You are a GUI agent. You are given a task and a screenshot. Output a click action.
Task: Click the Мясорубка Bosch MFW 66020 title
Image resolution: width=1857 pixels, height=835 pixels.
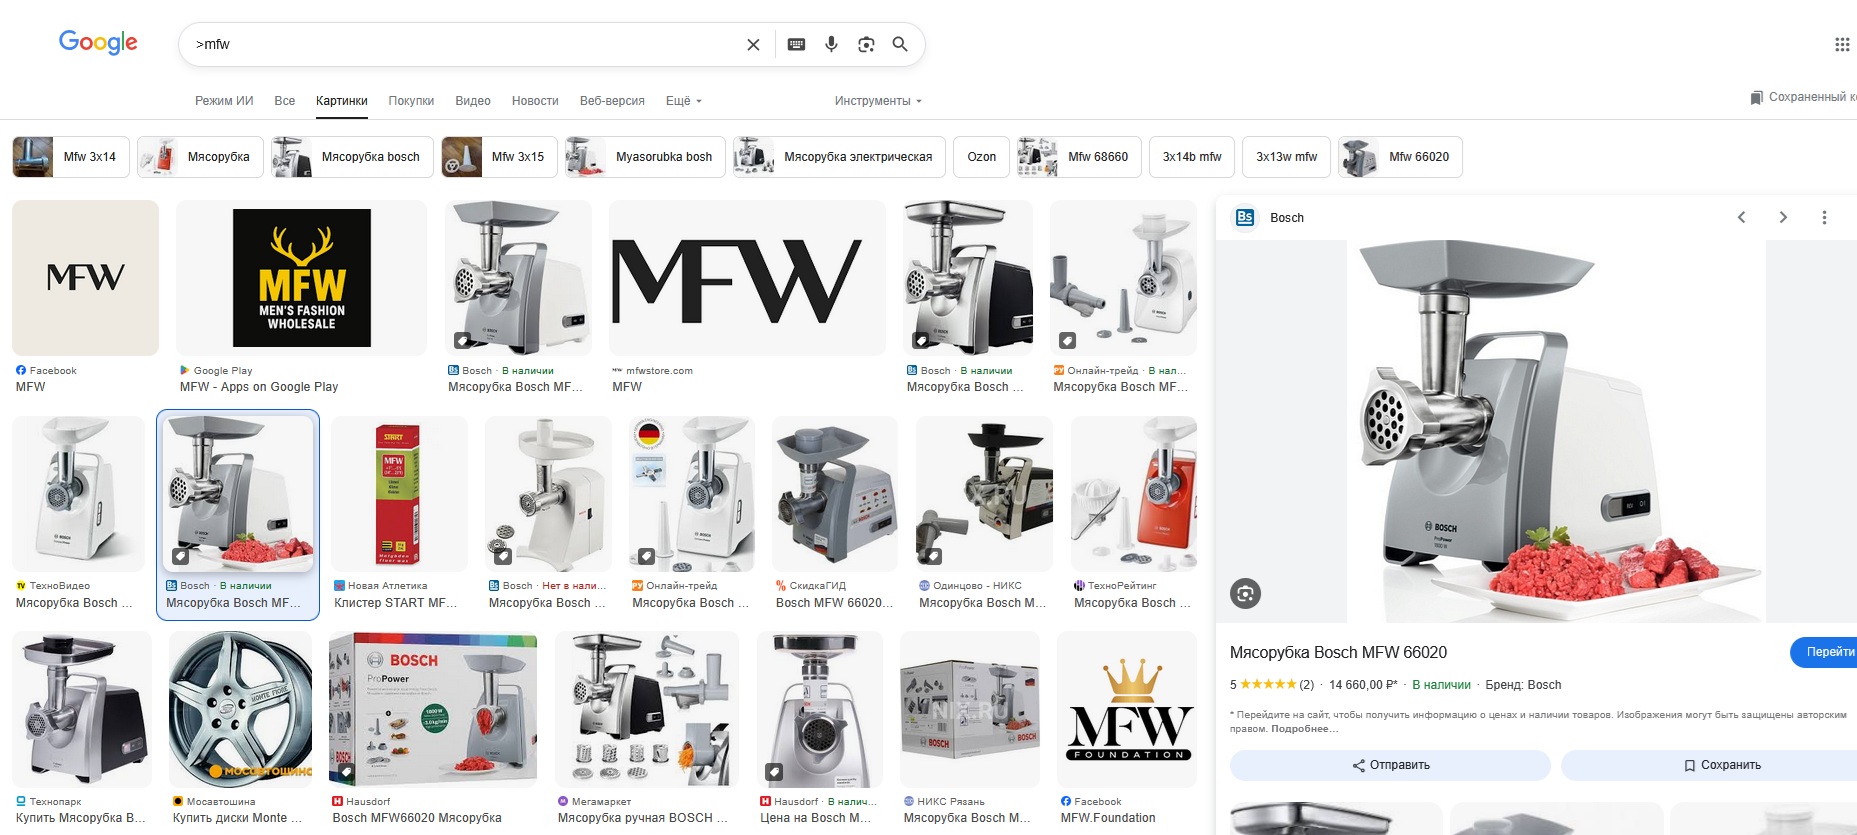(1338, 652)
